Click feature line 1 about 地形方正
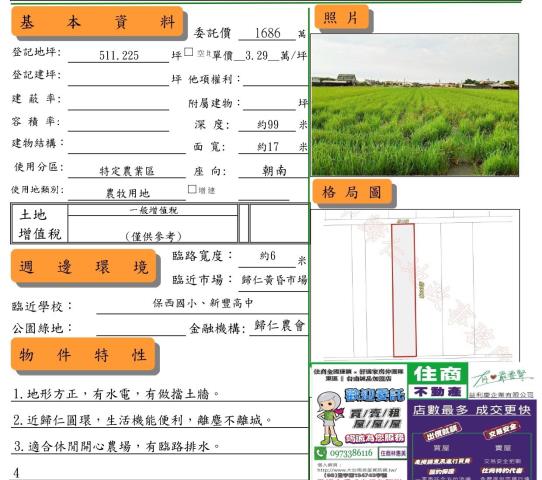 point(116,394)
